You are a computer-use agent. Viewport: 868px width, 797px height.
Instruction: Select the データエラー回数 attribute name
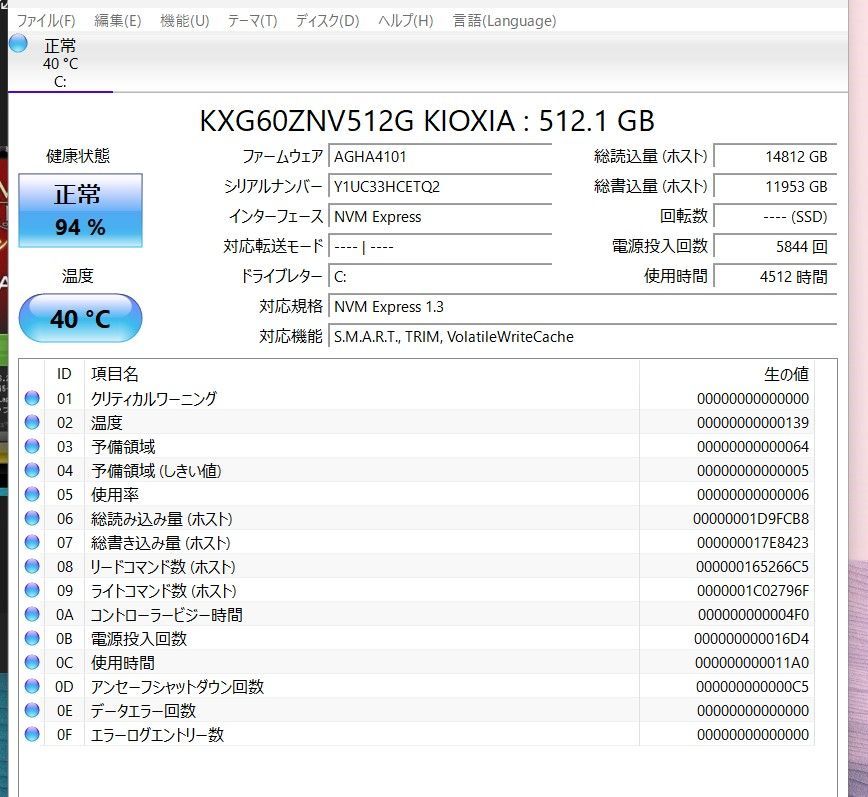point(143,711)
